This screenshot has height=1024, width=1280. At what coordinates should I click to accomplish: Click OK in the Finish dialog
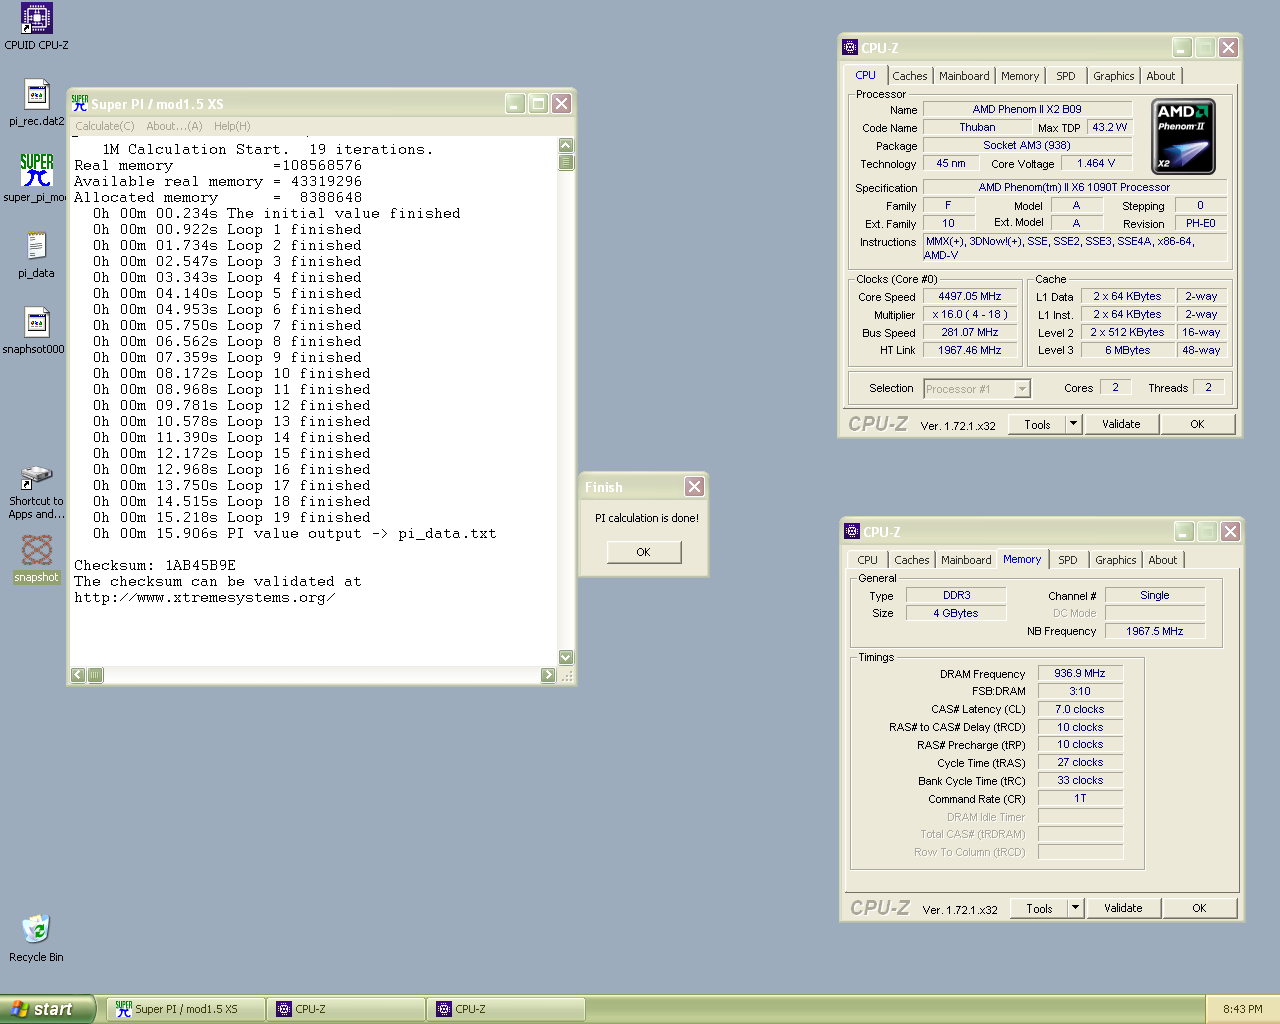coord(643,552)
